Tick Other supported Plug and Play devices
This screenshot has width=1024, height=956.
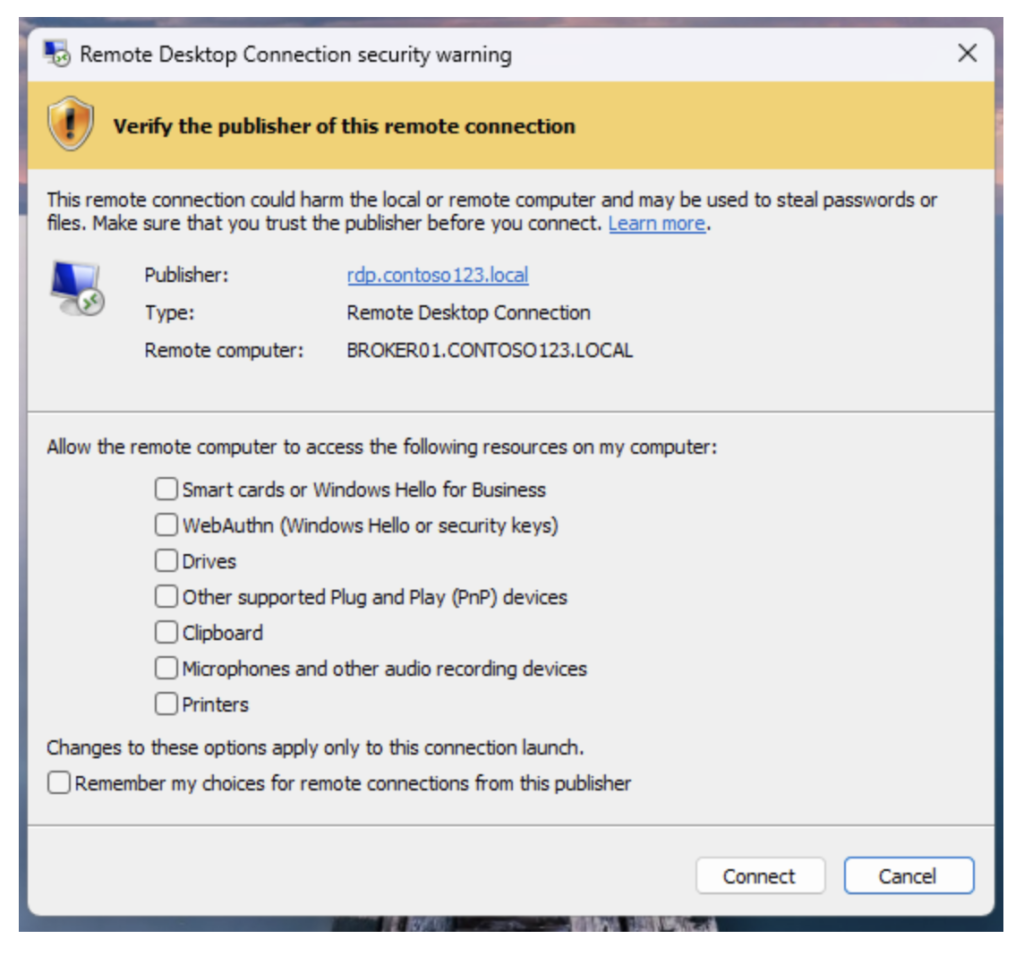(166, 597)
